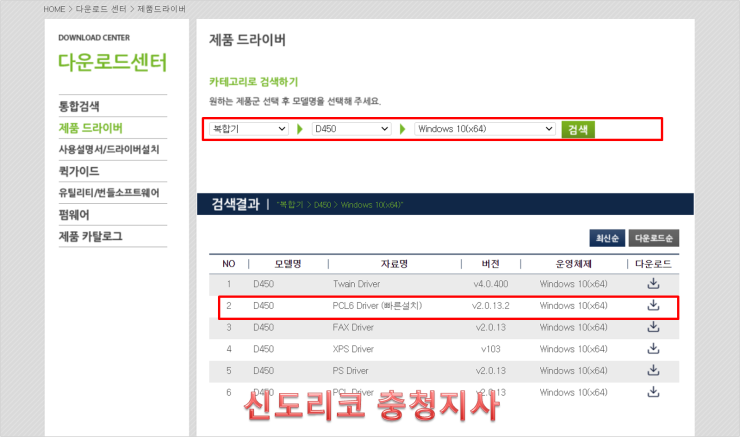Click the green 검색 search button
The width and height of the screenshot is (740, 437).
(578, 129)
